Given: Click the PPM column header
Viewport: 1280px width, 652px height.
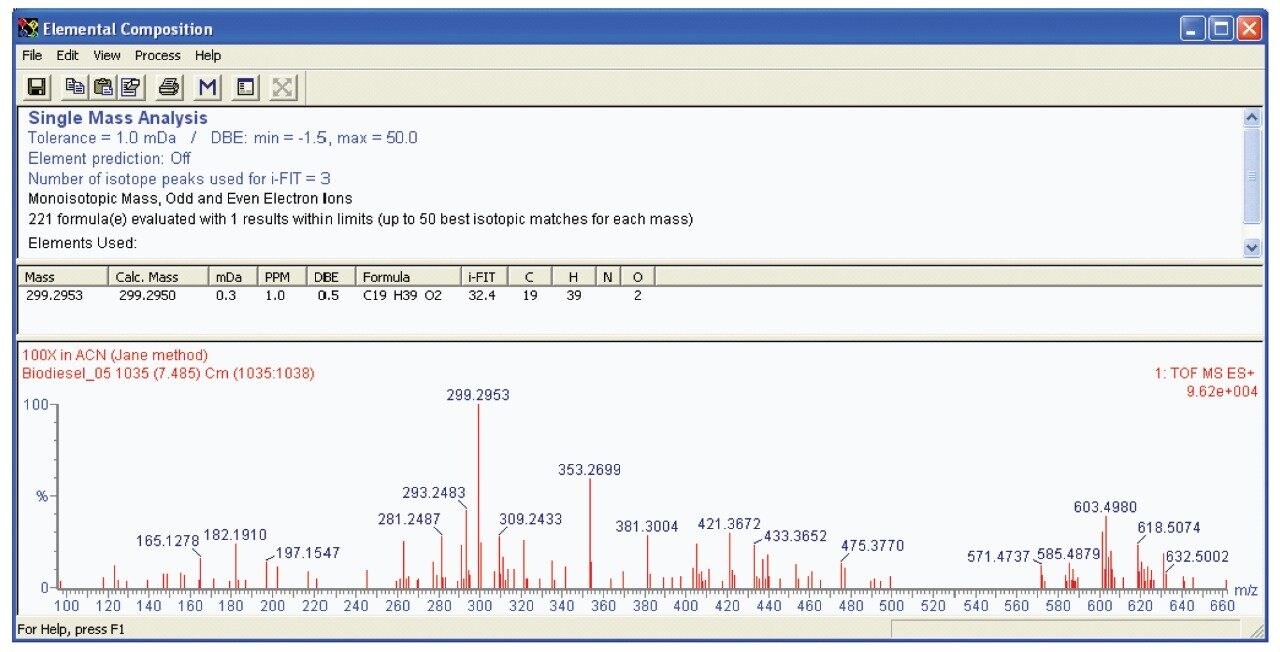Looking at the screenshot, I should point(282,277).
